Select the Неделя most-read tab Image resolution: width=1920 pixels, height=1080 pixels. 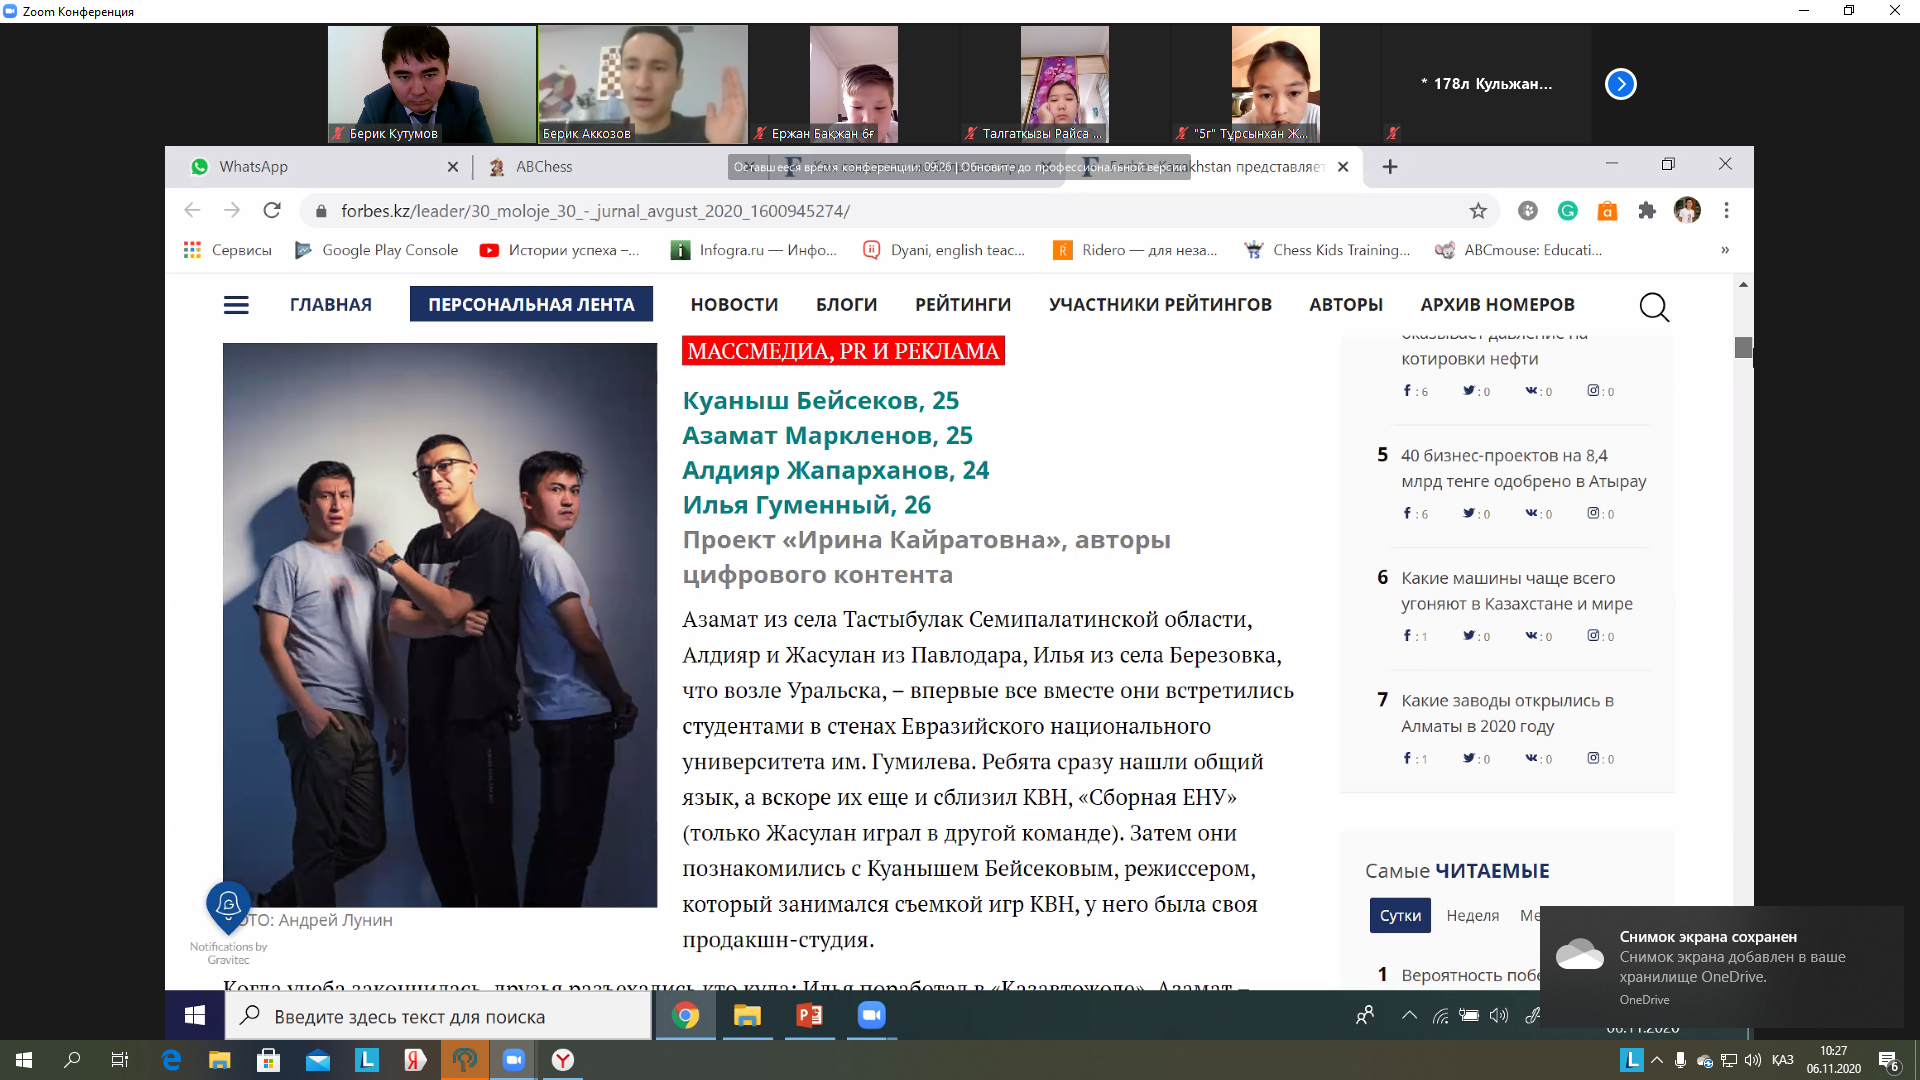[x=1472, y=916]
